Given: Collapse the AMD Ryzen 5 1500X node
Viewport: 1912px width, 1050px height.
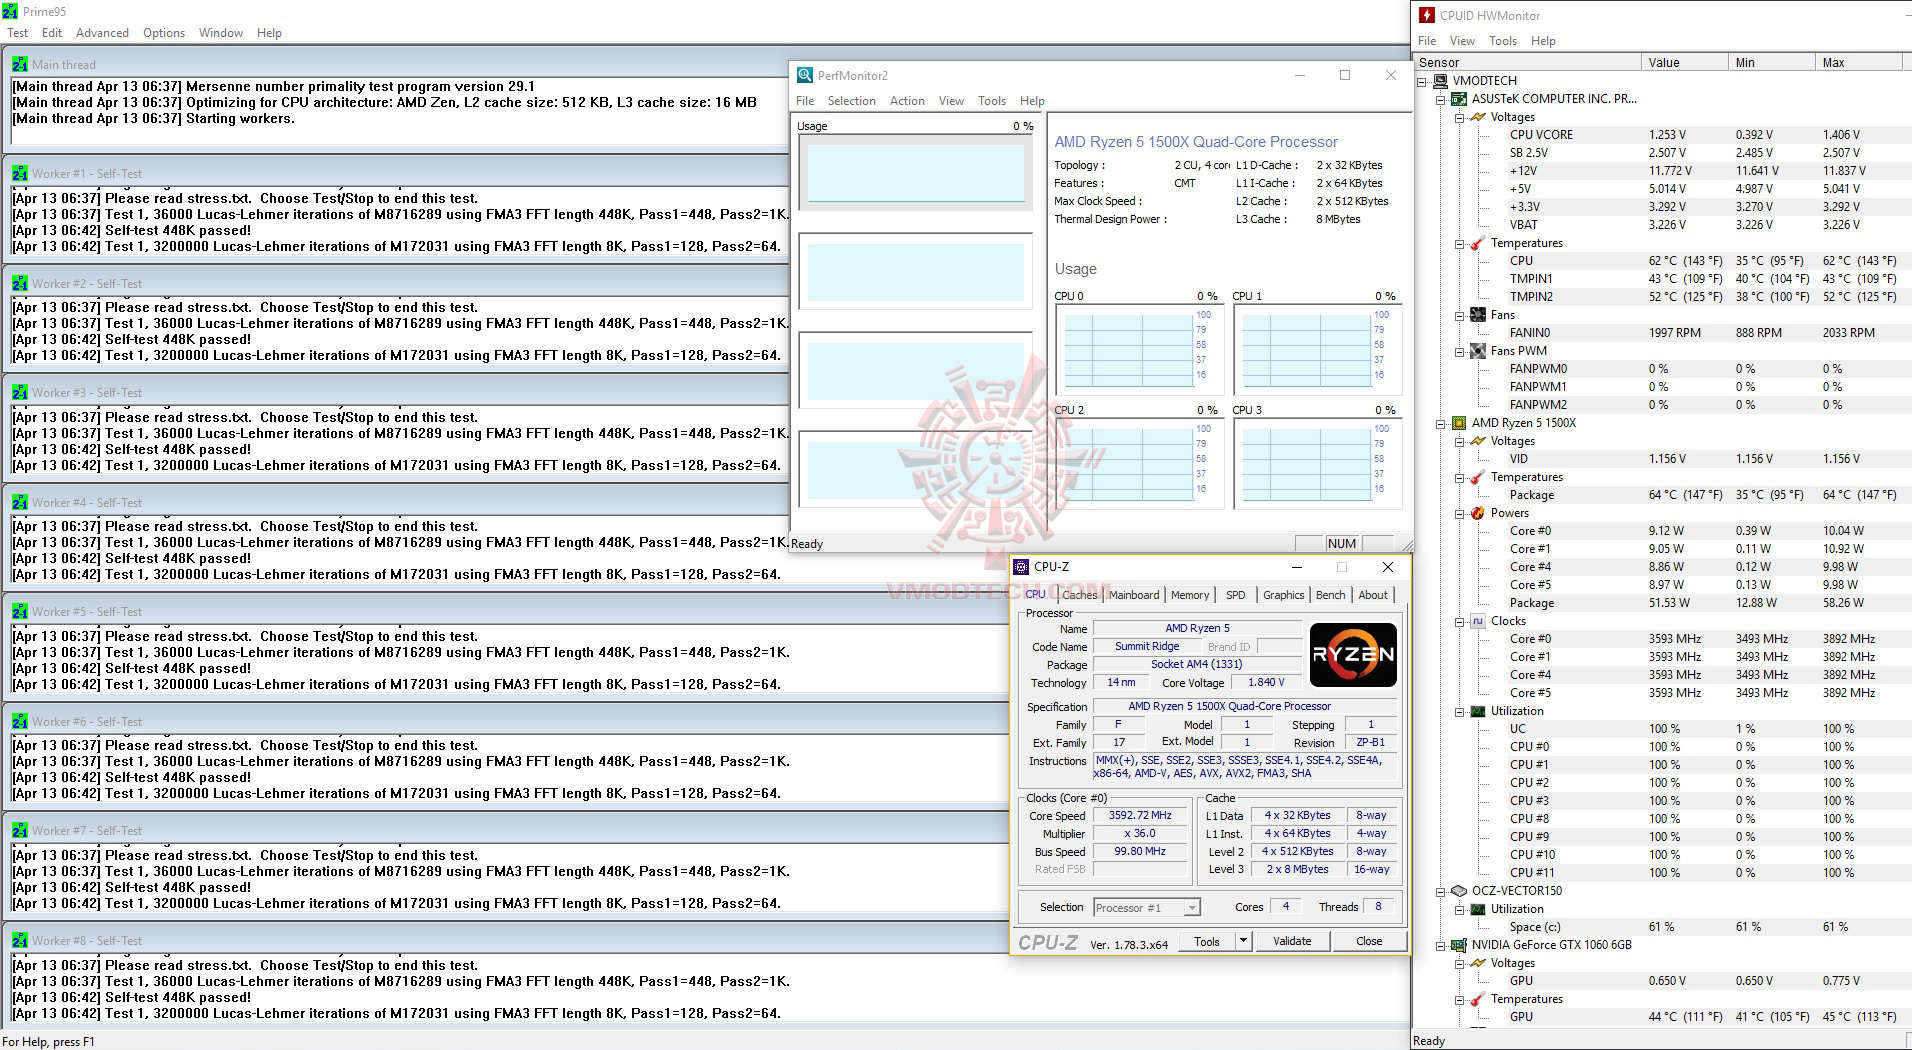Looking at the screenshot, I should (1441, 423).
